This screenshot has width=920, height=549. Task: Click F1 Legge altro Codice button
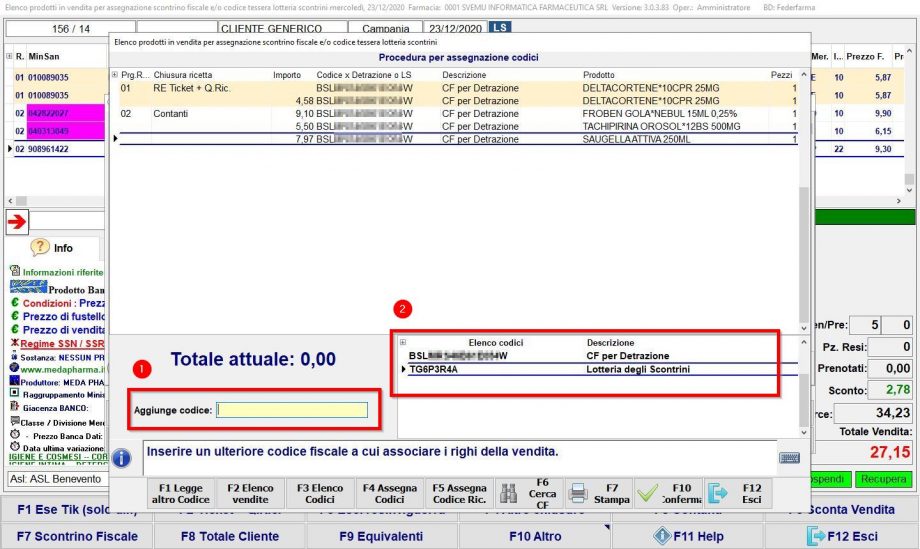click(x=180, y=493)
